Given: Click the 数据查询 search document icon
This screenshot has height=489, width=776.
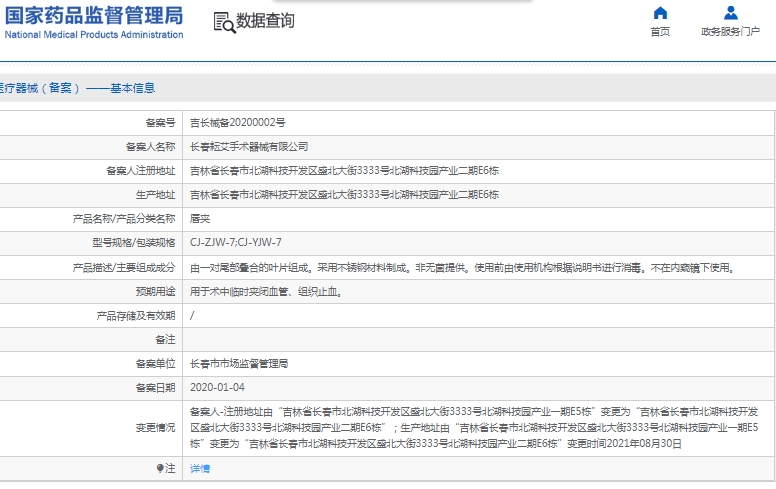Looking at the screenshot, I should [224, 22].
